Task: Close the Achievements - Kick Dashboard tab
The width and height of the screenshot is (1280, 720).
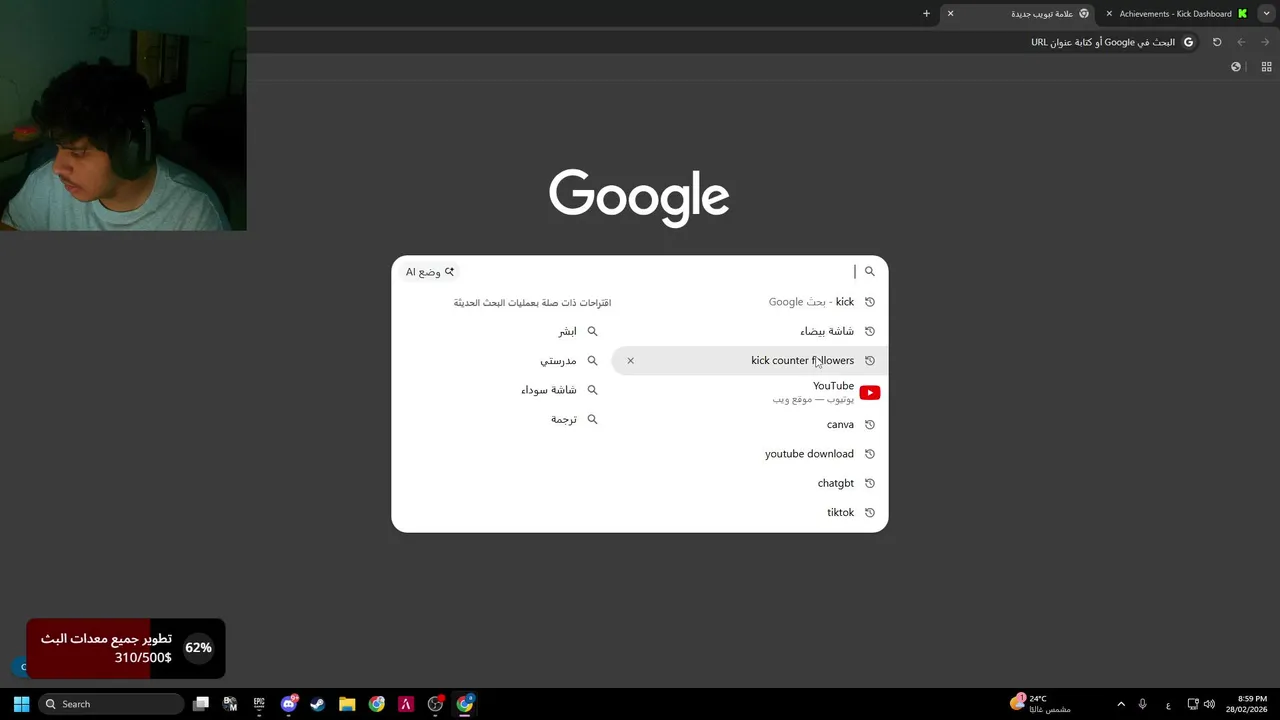Action: click(x=1109, y=14)
